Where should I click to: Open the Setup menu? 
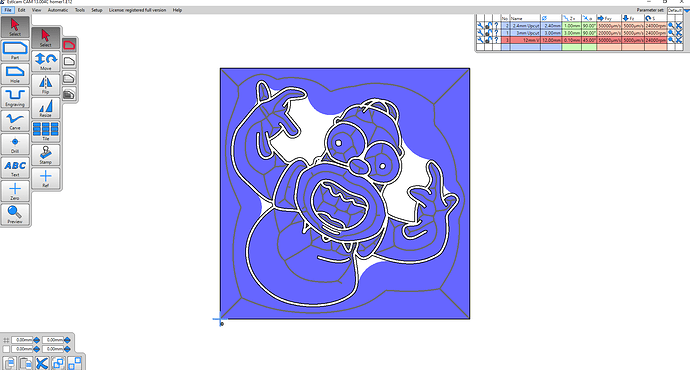click(97, 10)
